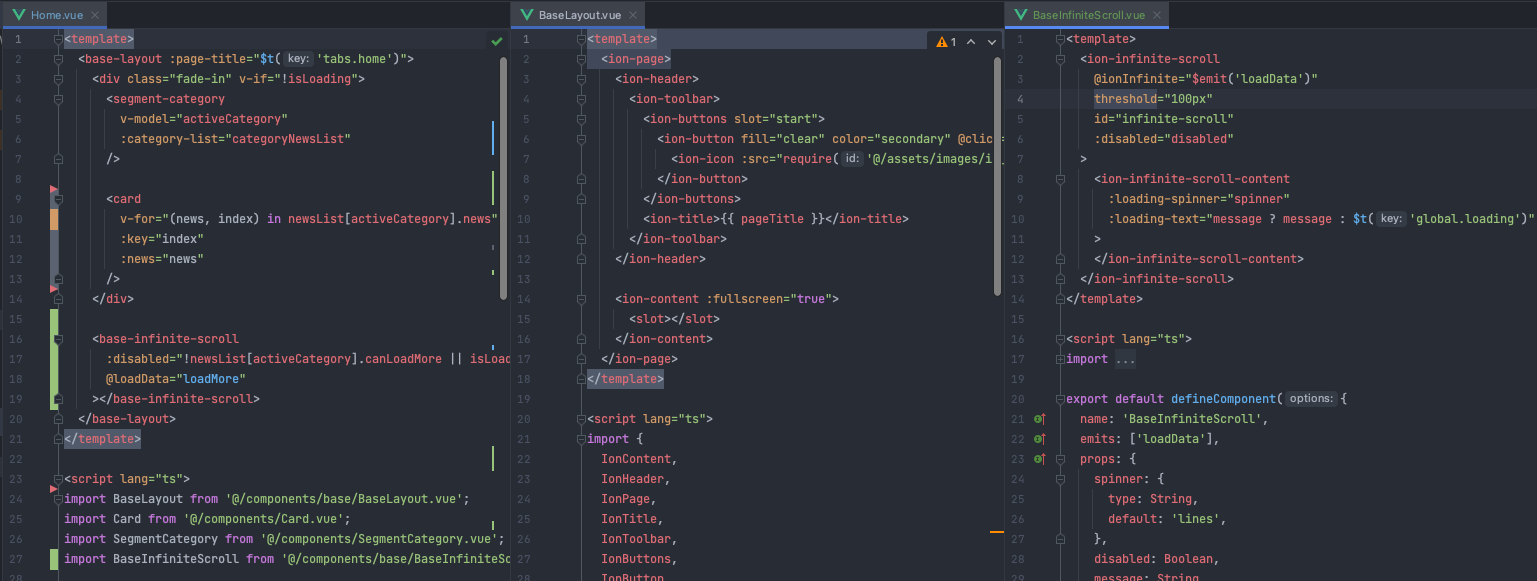Open the warning indicator in BaseLayout.vue

click(x=947, y=41)
